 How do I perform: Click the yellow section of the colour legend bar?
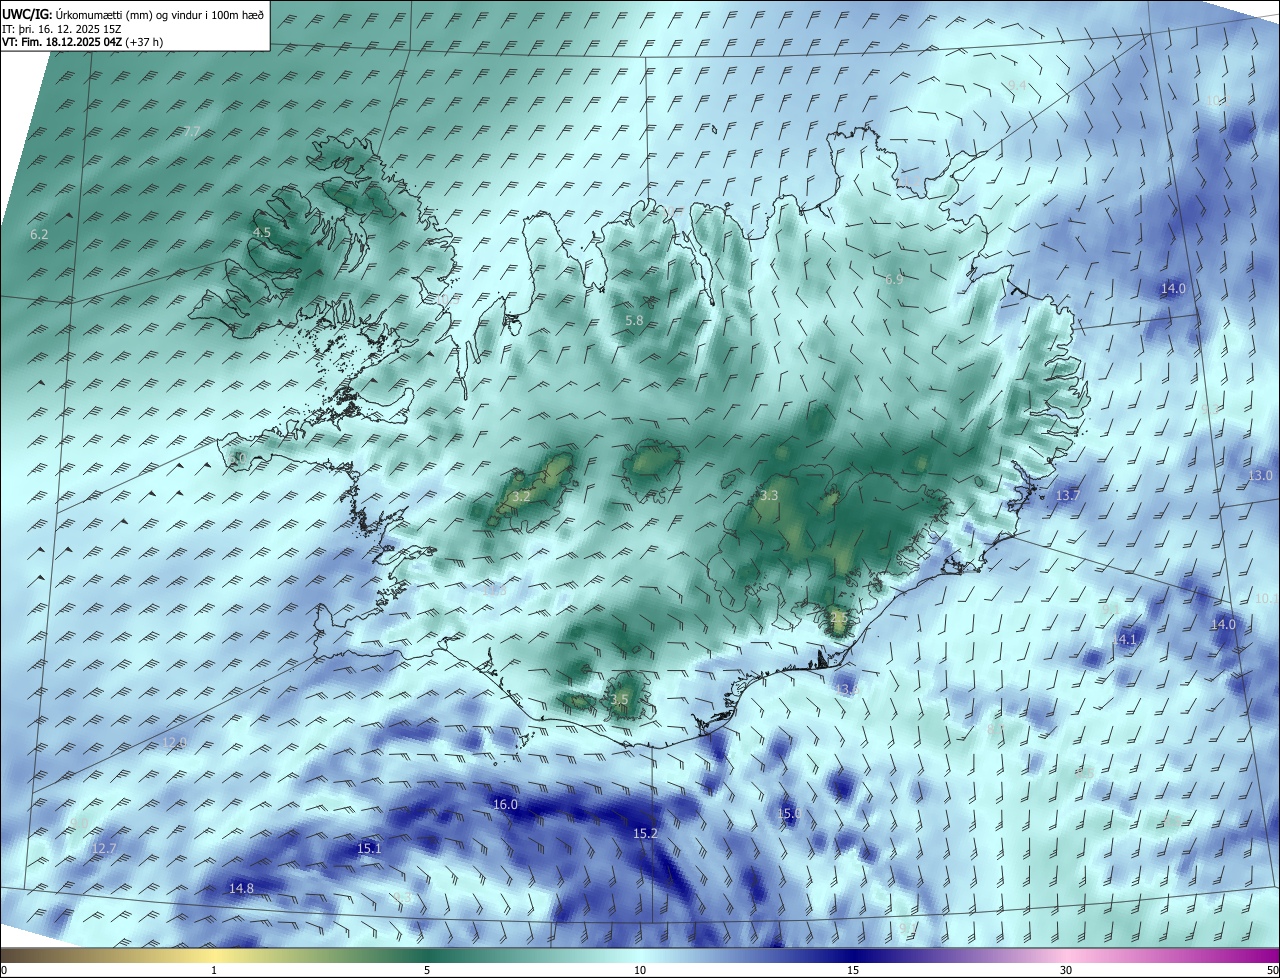[x=214, y=955]
